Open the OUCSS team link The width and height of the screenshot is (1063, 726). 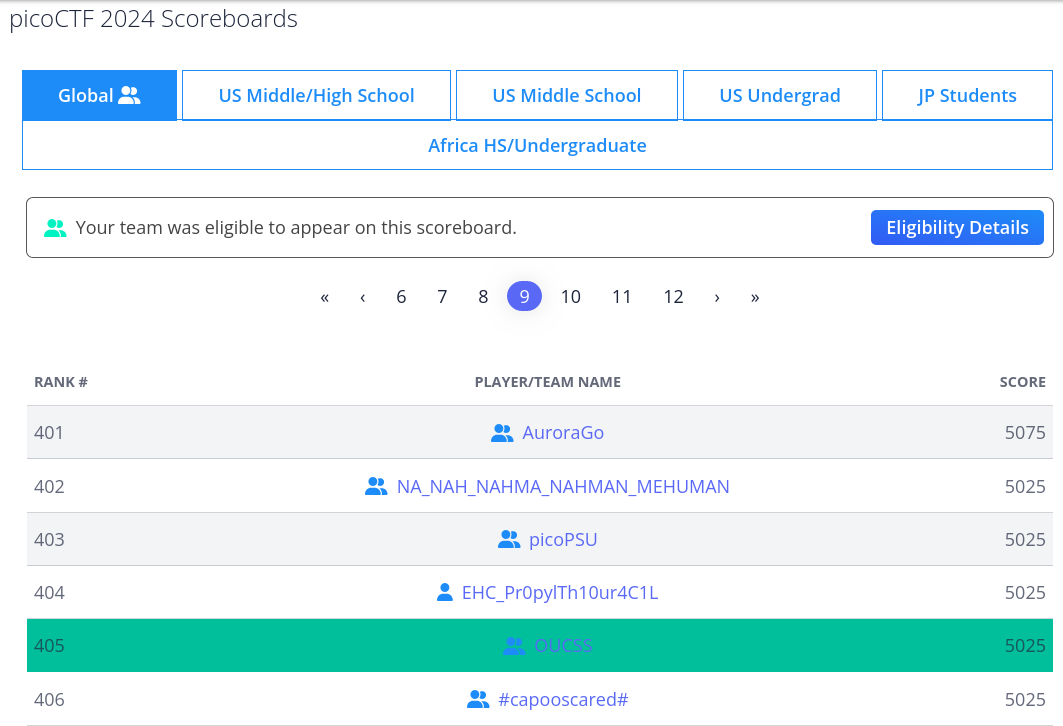(563, 645)
